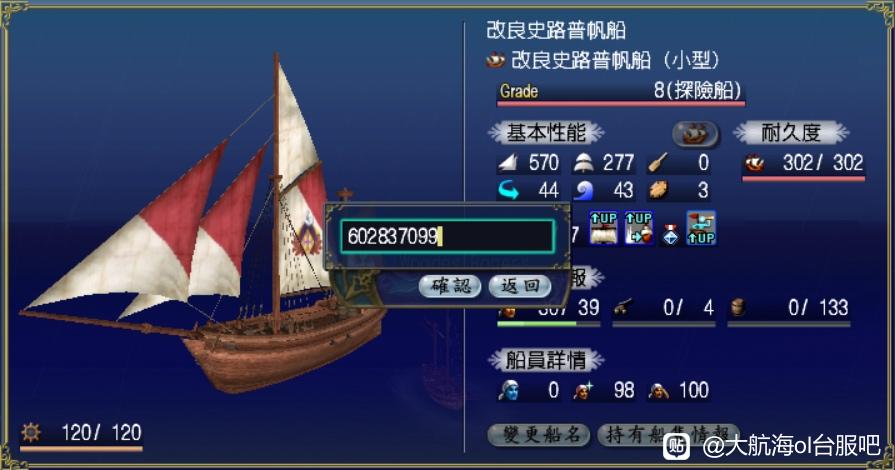Click the vertical sail stat icon showing 570
The width and height of the screenshot is (895, 470).
[507, 164]
